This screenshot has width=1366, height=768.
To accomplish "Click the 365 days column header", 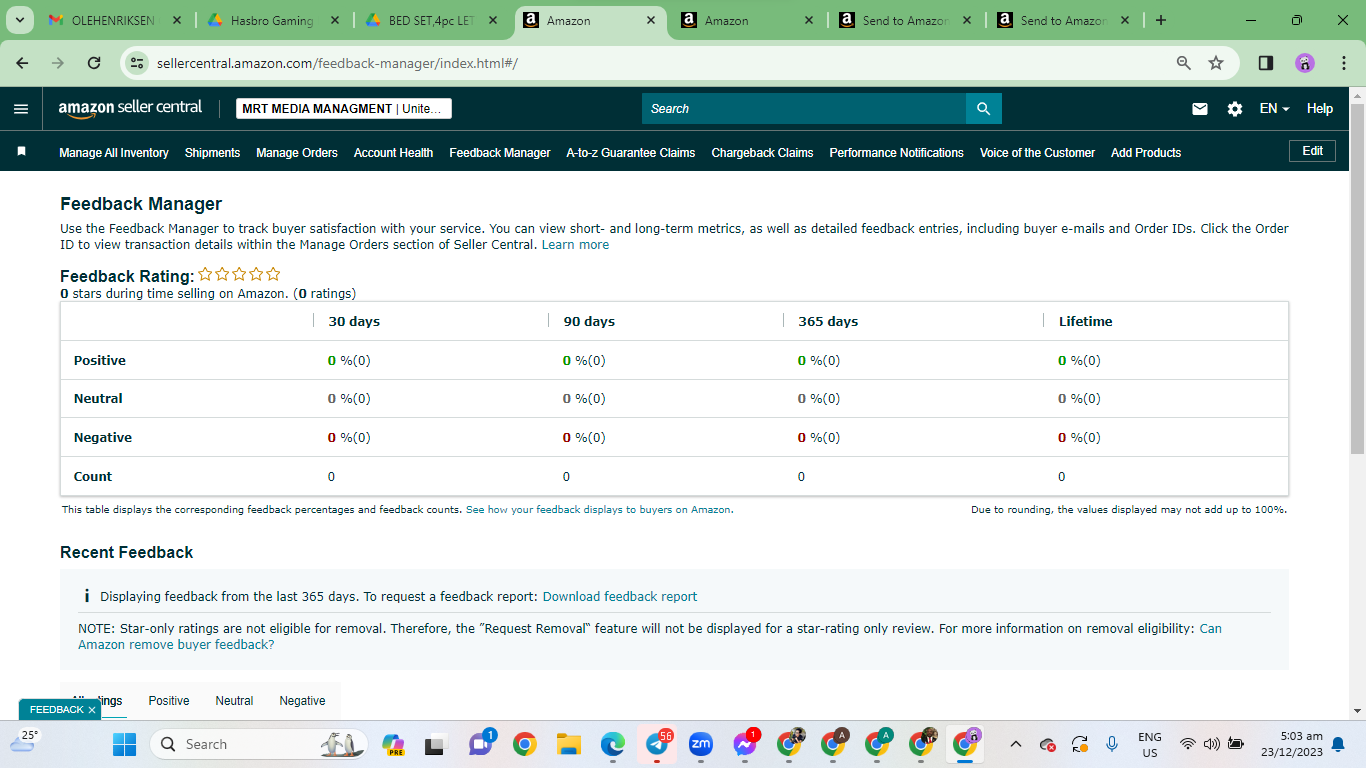I will [x=828, y=322].
